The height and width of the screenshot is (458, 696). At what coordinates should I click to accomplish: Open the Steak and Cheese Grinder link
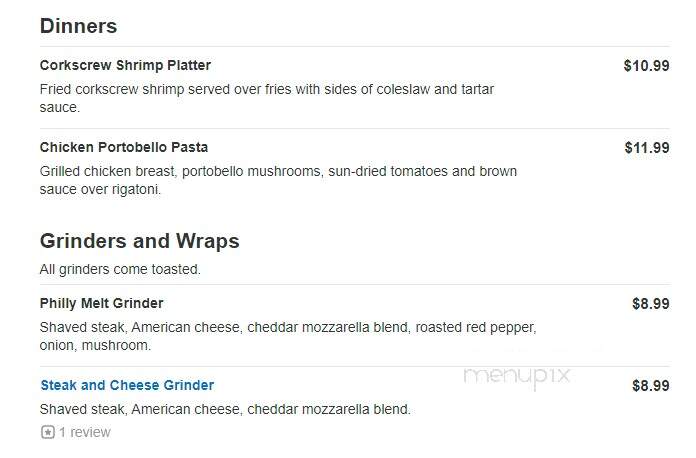pos(127,385)
